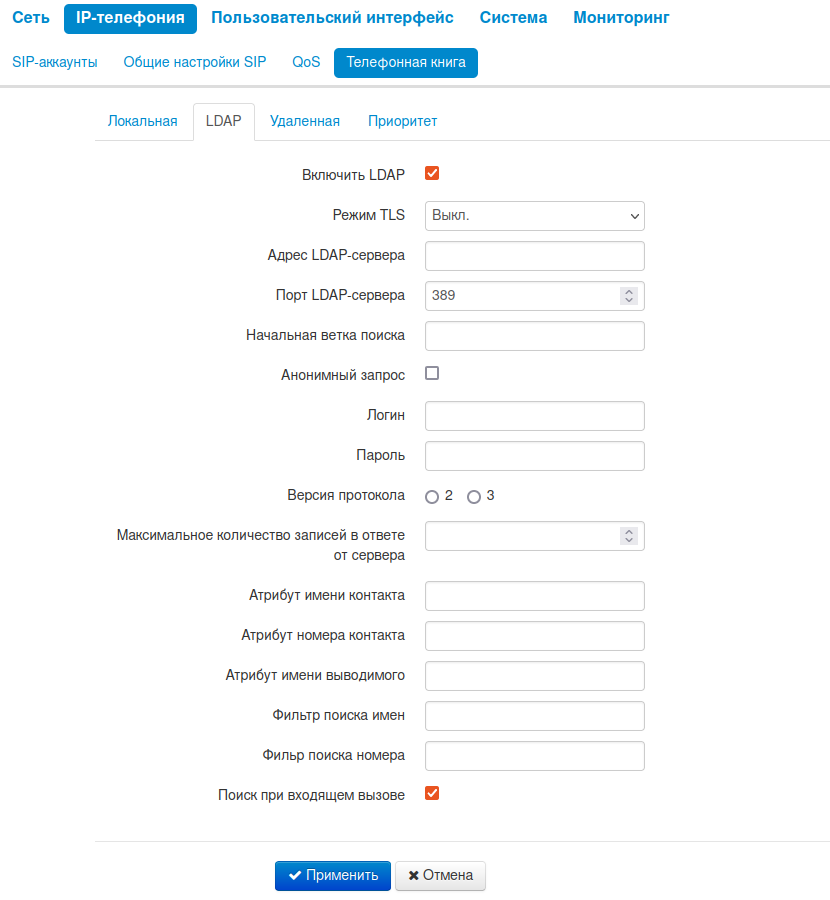Click into the Пароль field
830x900 pixels.
point(534,456)
